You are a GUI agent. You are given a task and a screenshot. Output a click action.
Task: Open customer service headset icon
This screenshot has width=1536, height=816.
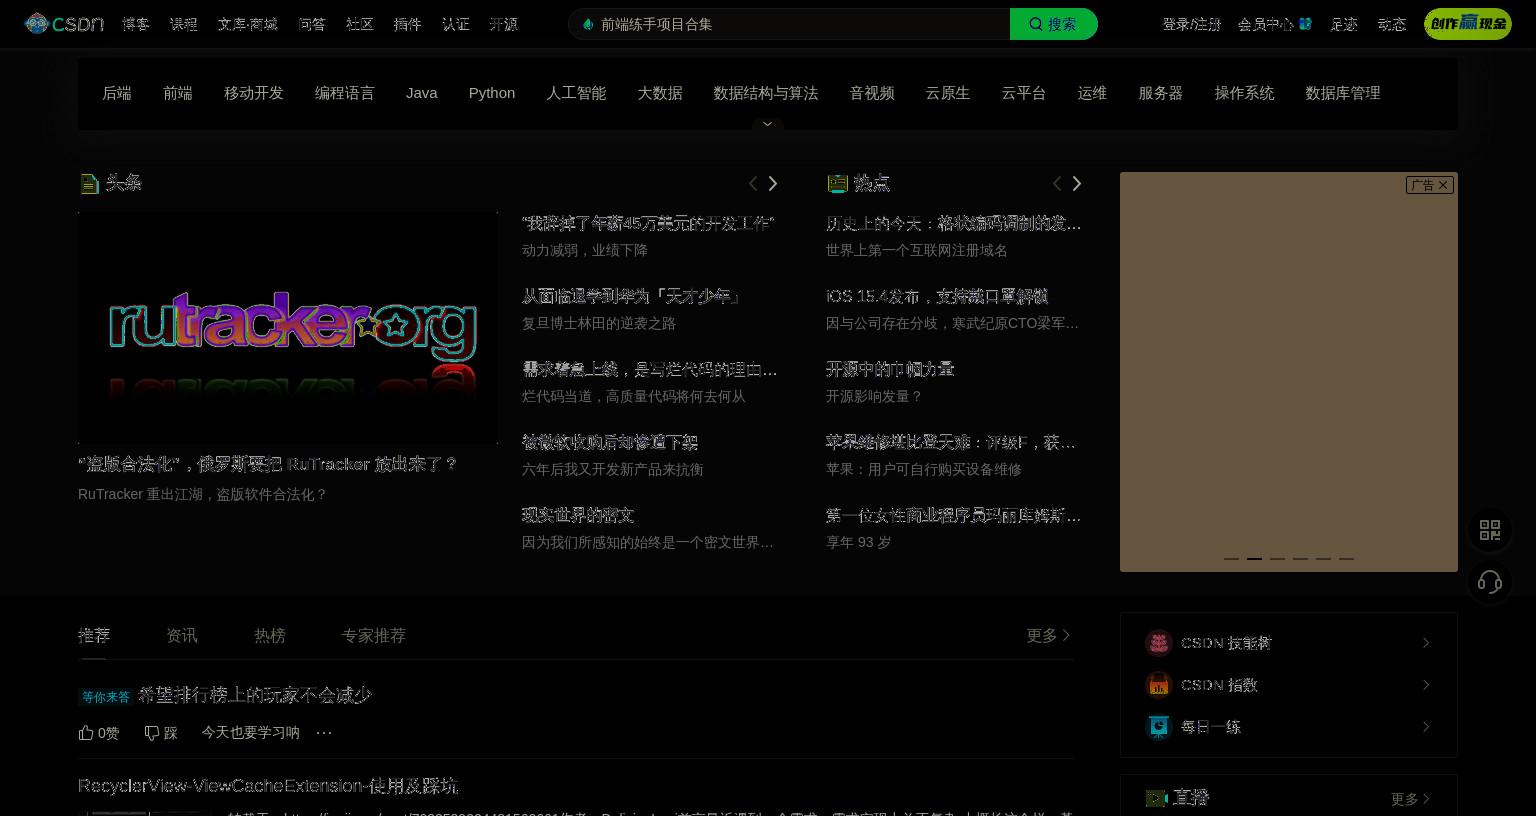(1490, 582)
